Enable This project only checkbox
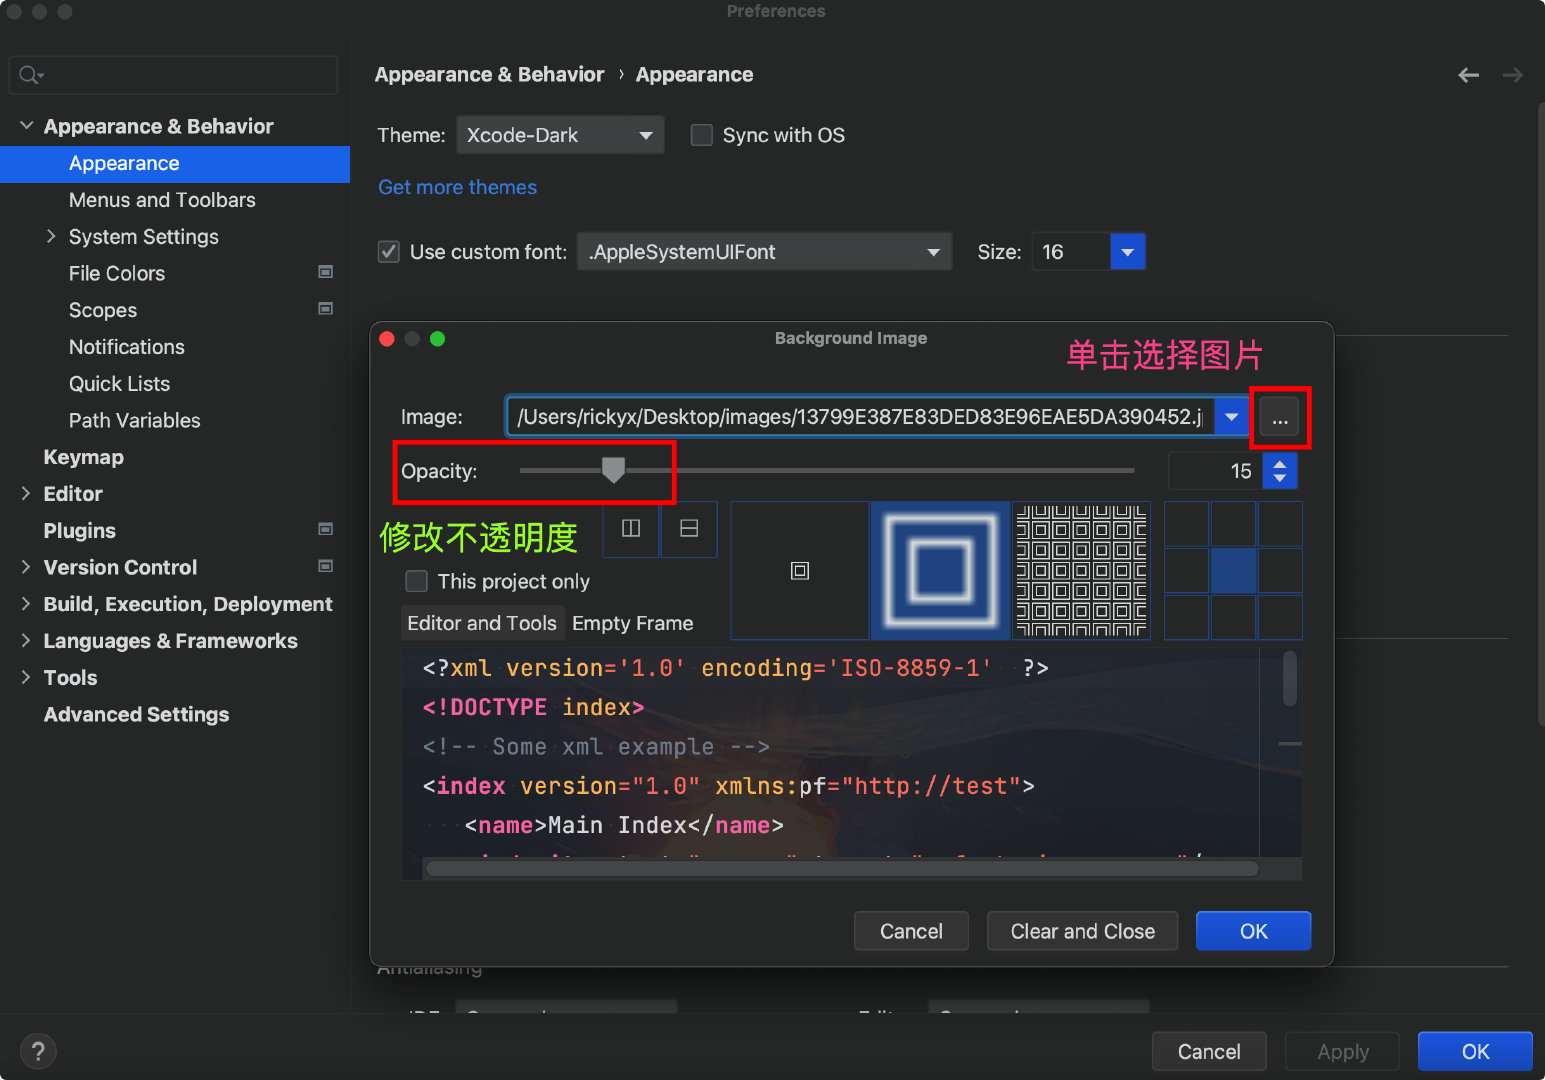 (x=417, y=581)
